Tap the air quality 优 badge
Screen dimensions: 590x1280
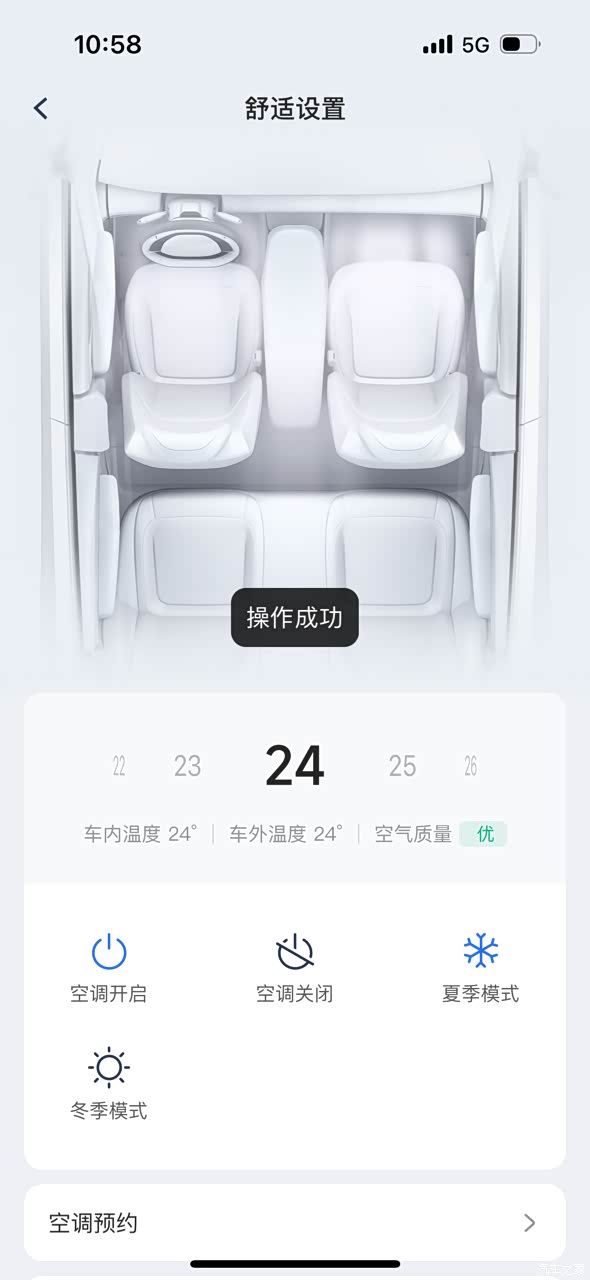(x=484, y=834)
